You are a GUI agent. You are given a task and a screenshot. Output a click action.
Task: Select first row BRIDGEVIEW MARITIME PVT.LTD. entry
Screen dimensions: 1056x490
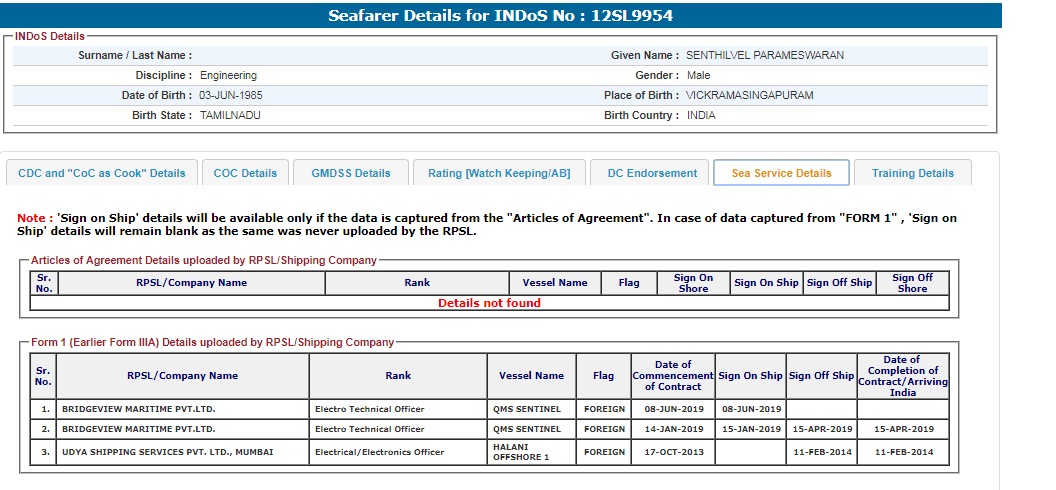[139, 409]
